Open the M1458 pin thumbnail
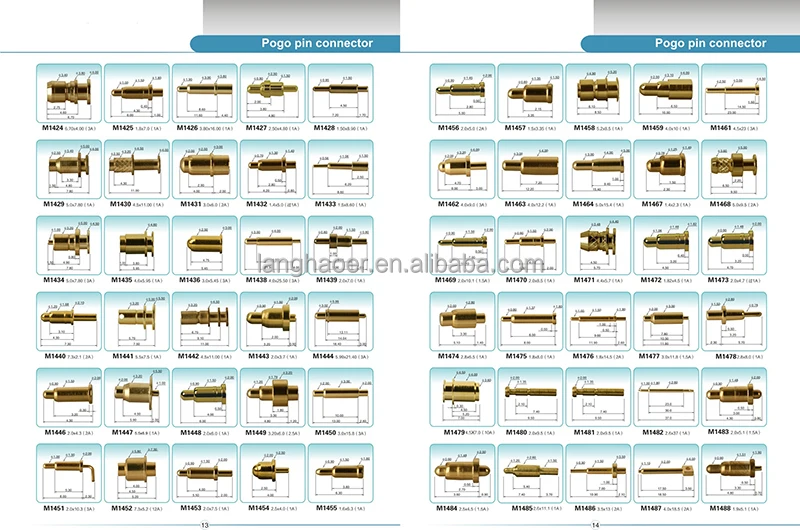This screenshot has width=800, height=530. coord(598,93)
